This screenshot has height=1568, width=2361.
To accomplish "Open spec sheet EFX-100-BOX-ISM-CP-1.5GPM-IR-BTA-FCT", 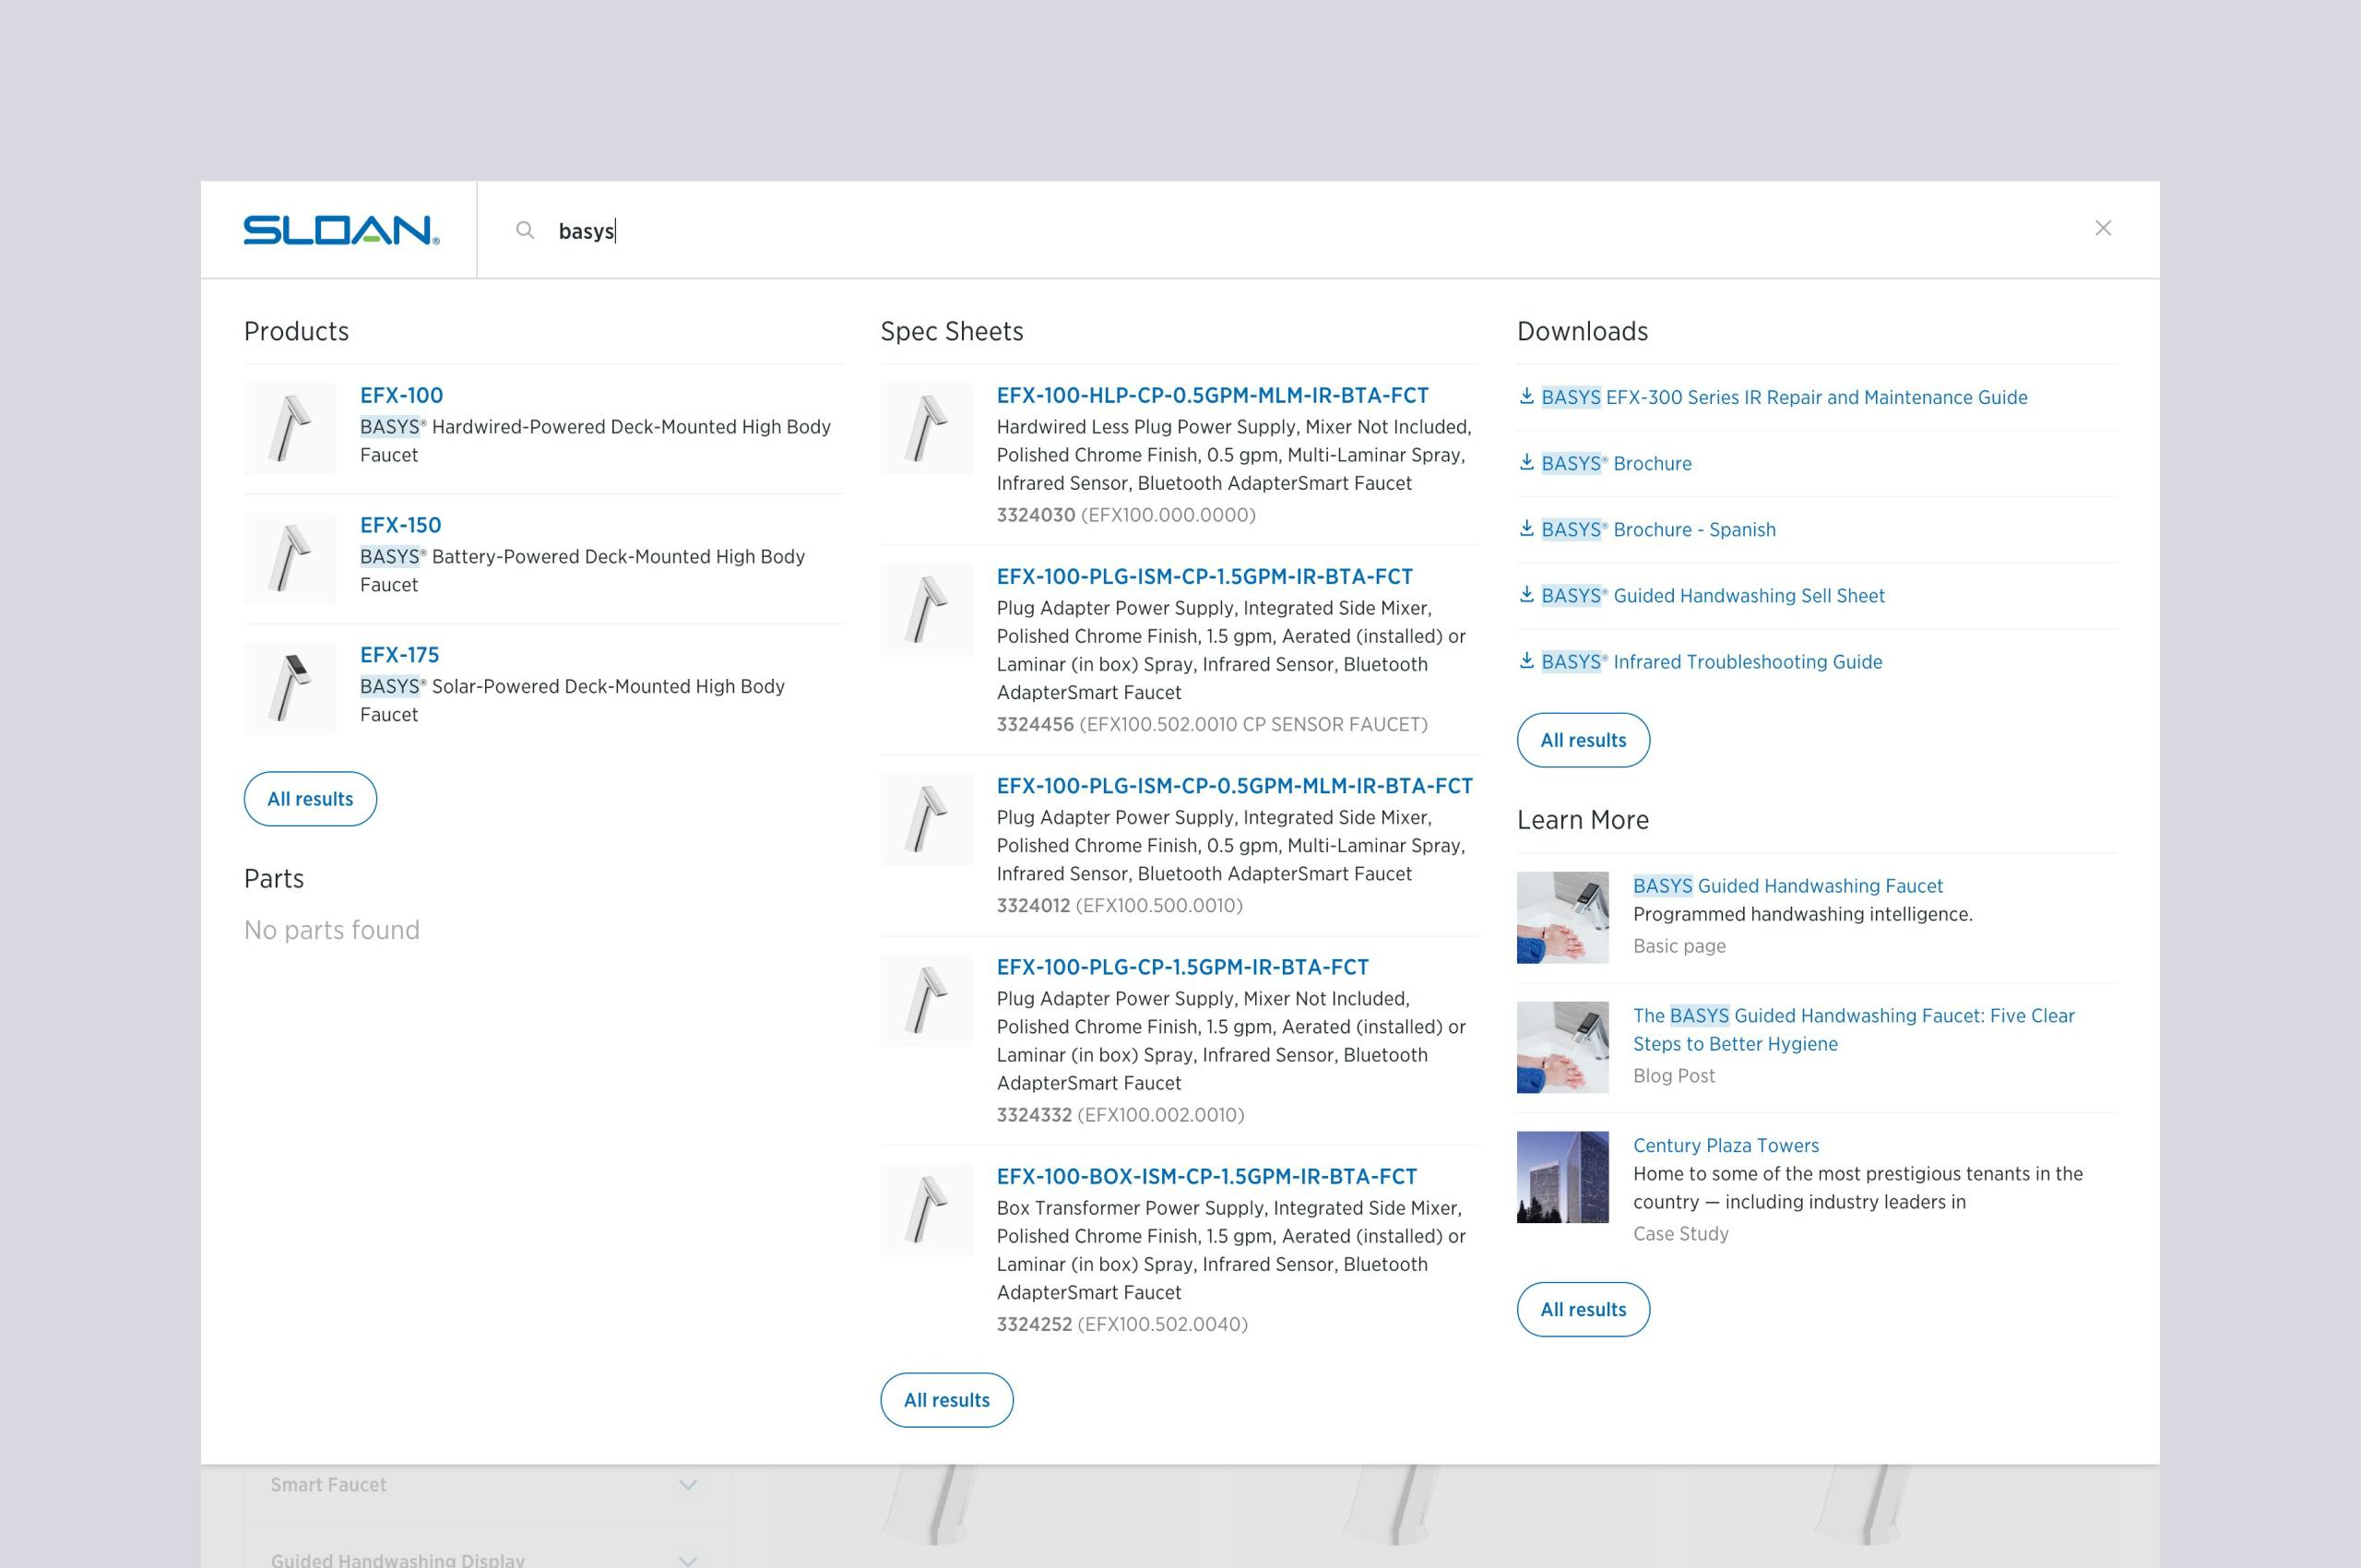I will click(x=1206, y=1176).
